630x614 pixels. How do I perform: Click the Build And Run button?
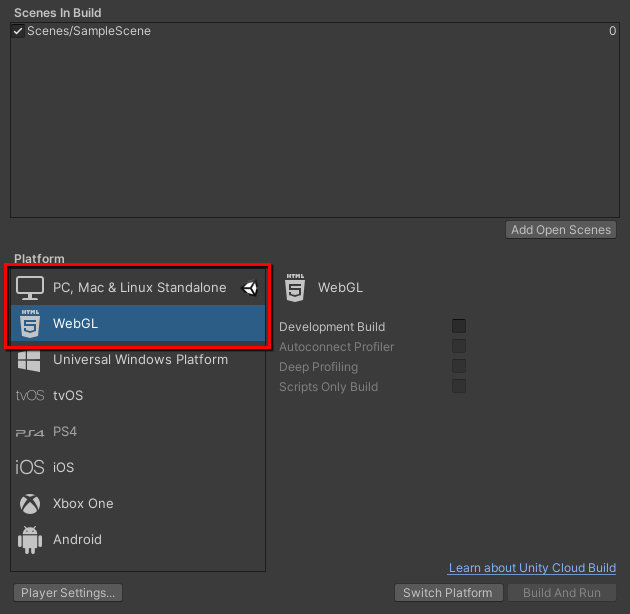[562, 593]
